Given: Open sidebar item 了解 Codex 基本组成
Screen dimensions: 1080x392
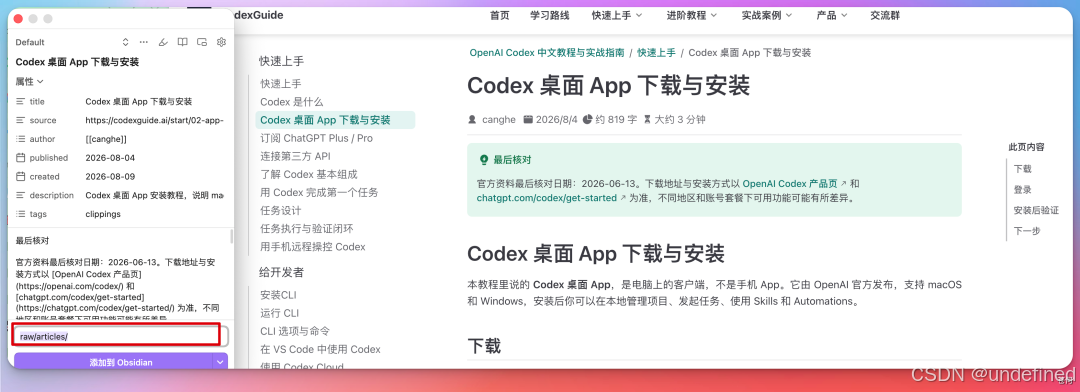Looking at the screenshot, I should tap(309, 174).
